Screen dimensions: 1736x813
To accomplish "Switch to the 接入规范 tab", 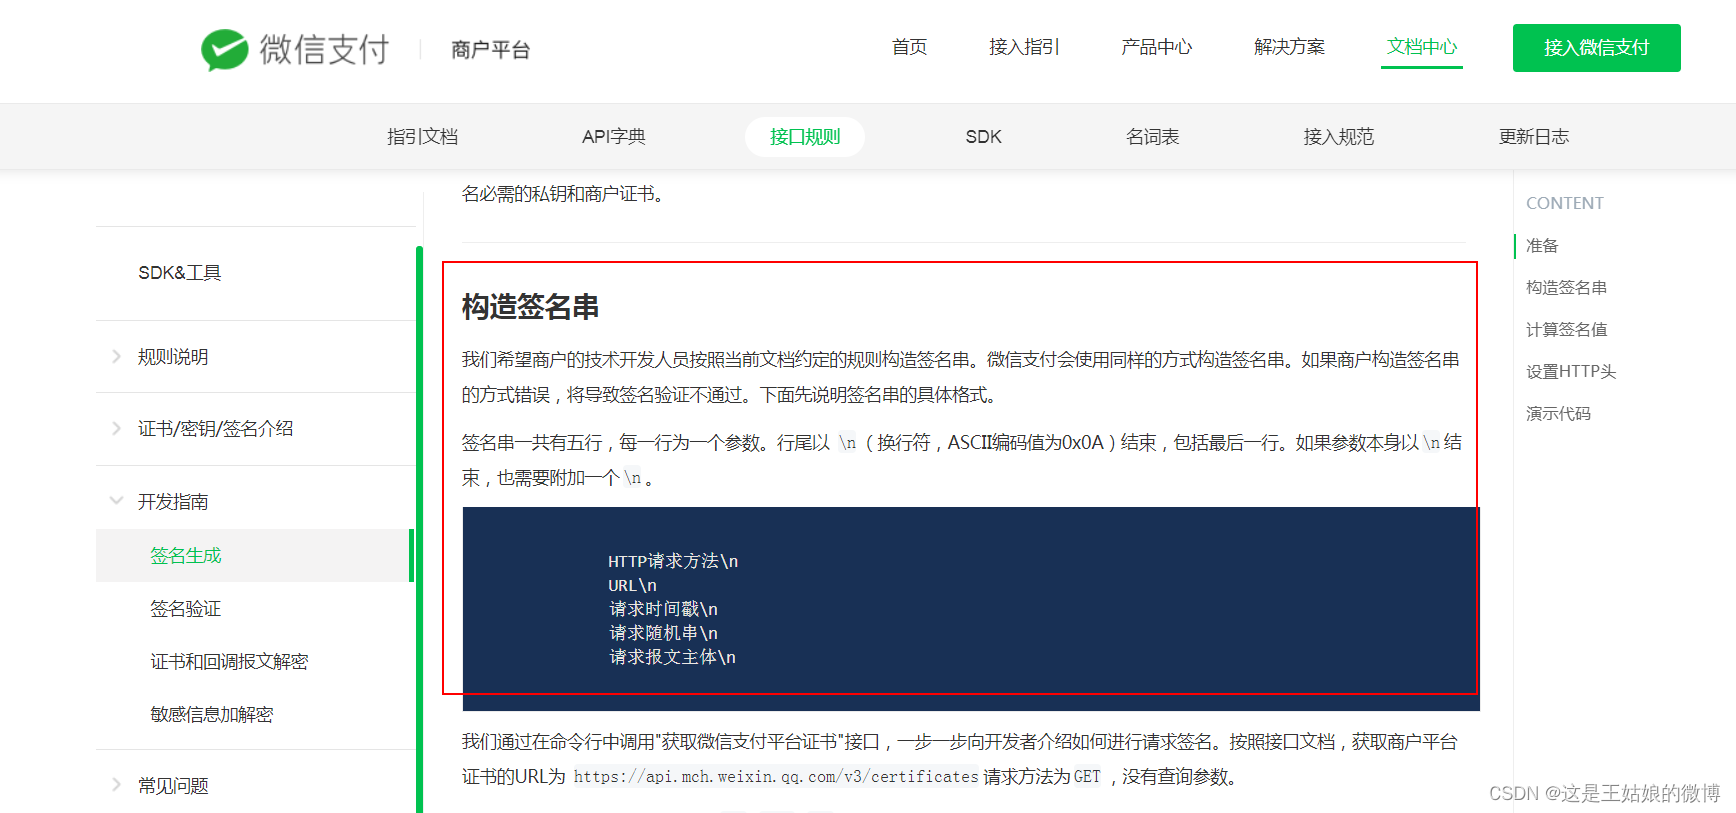I will 1339,137.
